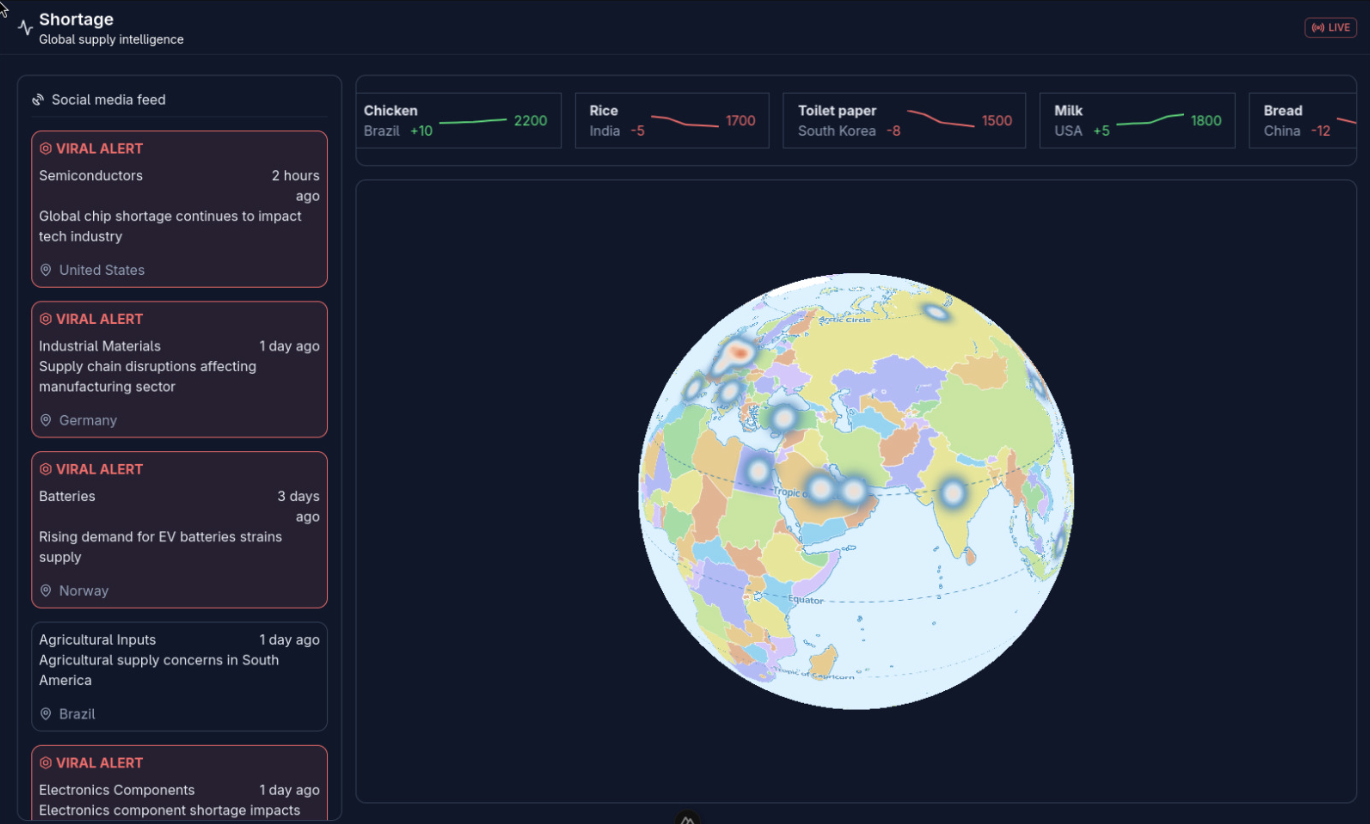Click the red hotspot over northern Europe

(739, 352)
